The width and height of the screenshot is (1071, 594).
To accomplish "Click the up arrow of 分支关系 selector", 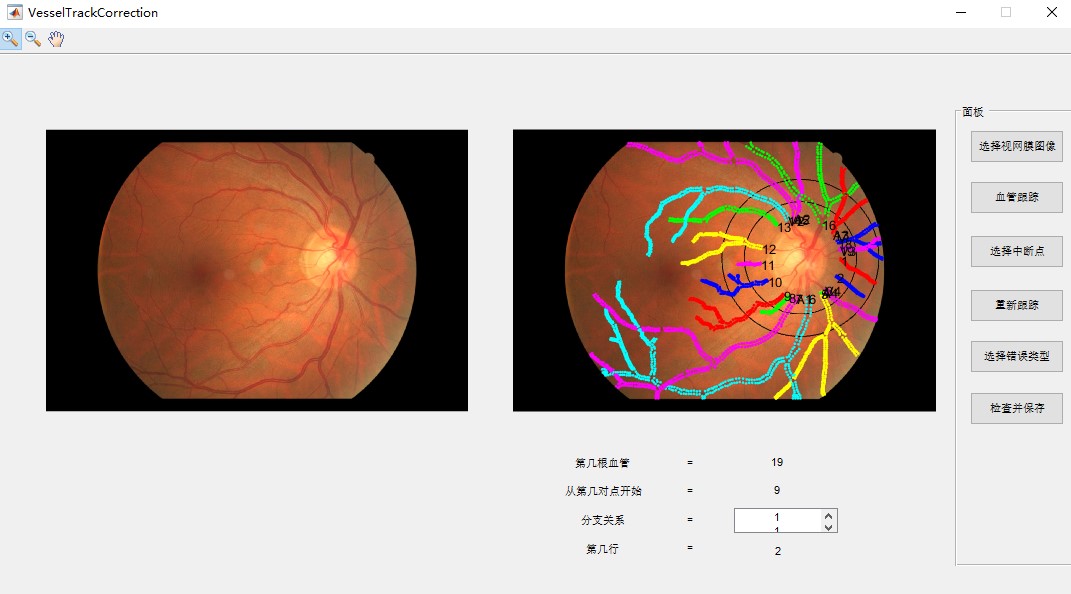I will click(x=829, y=515).
